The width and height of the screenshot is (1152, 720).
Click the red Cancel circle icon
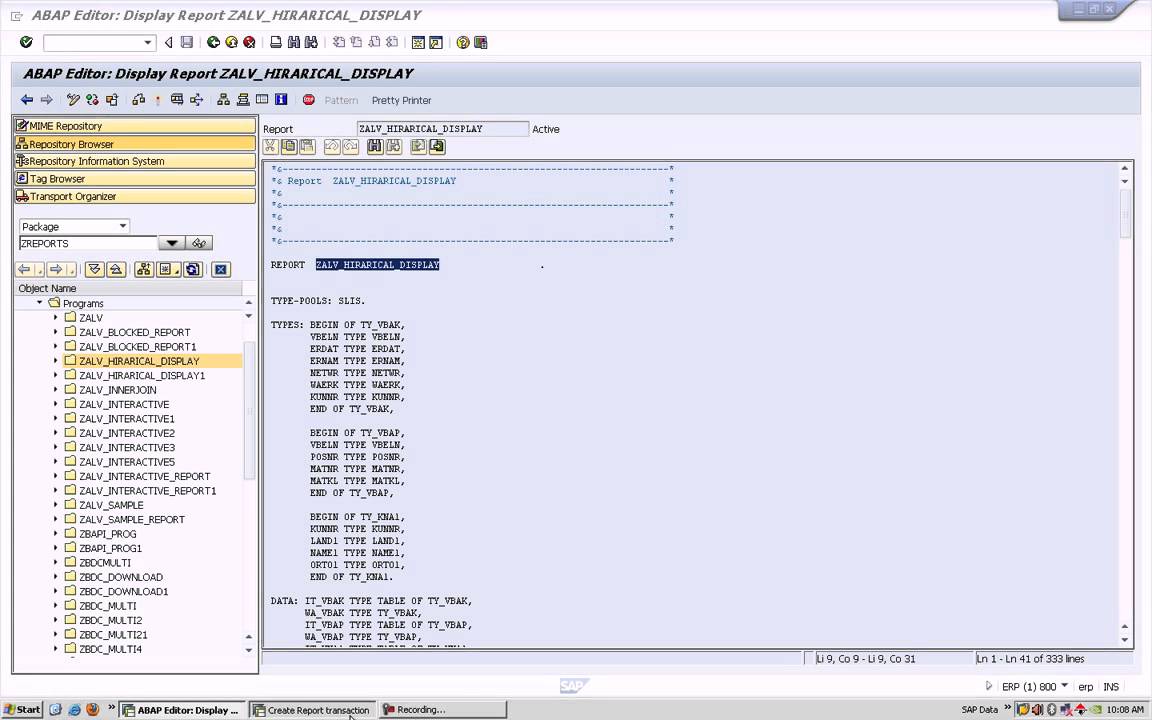[x=250, y=43]
